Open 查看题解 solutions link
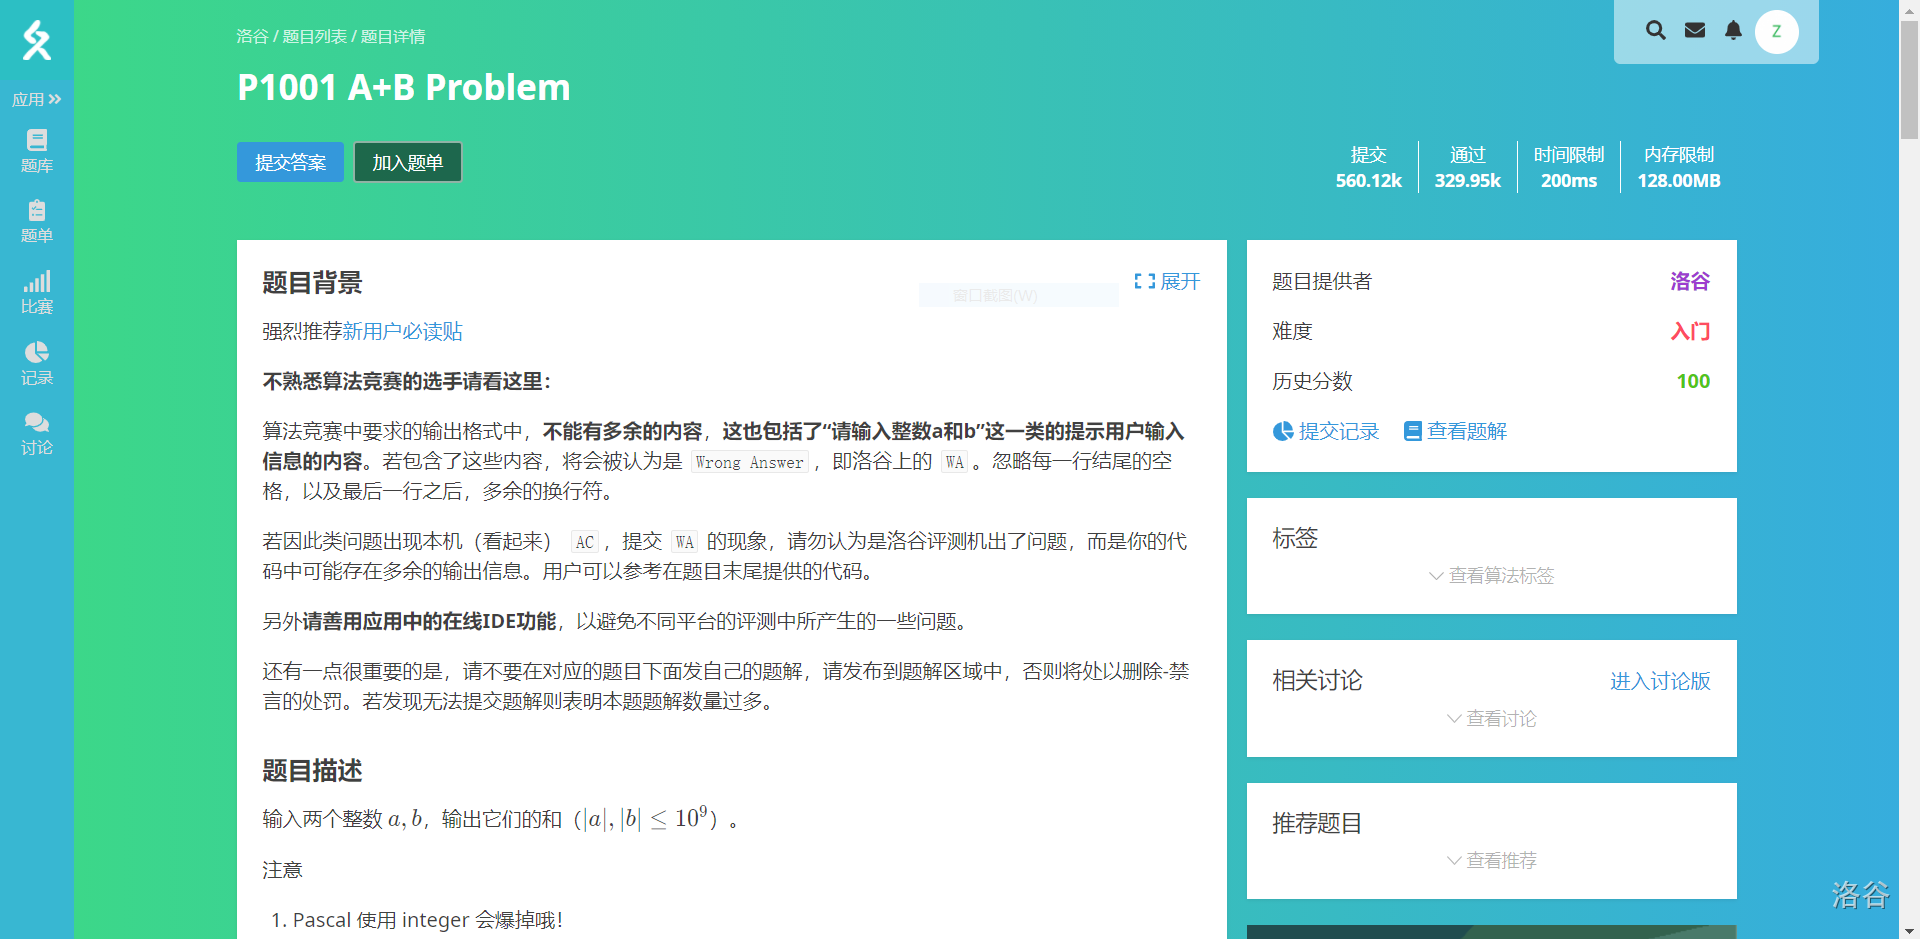 (x=1455, y=431)
